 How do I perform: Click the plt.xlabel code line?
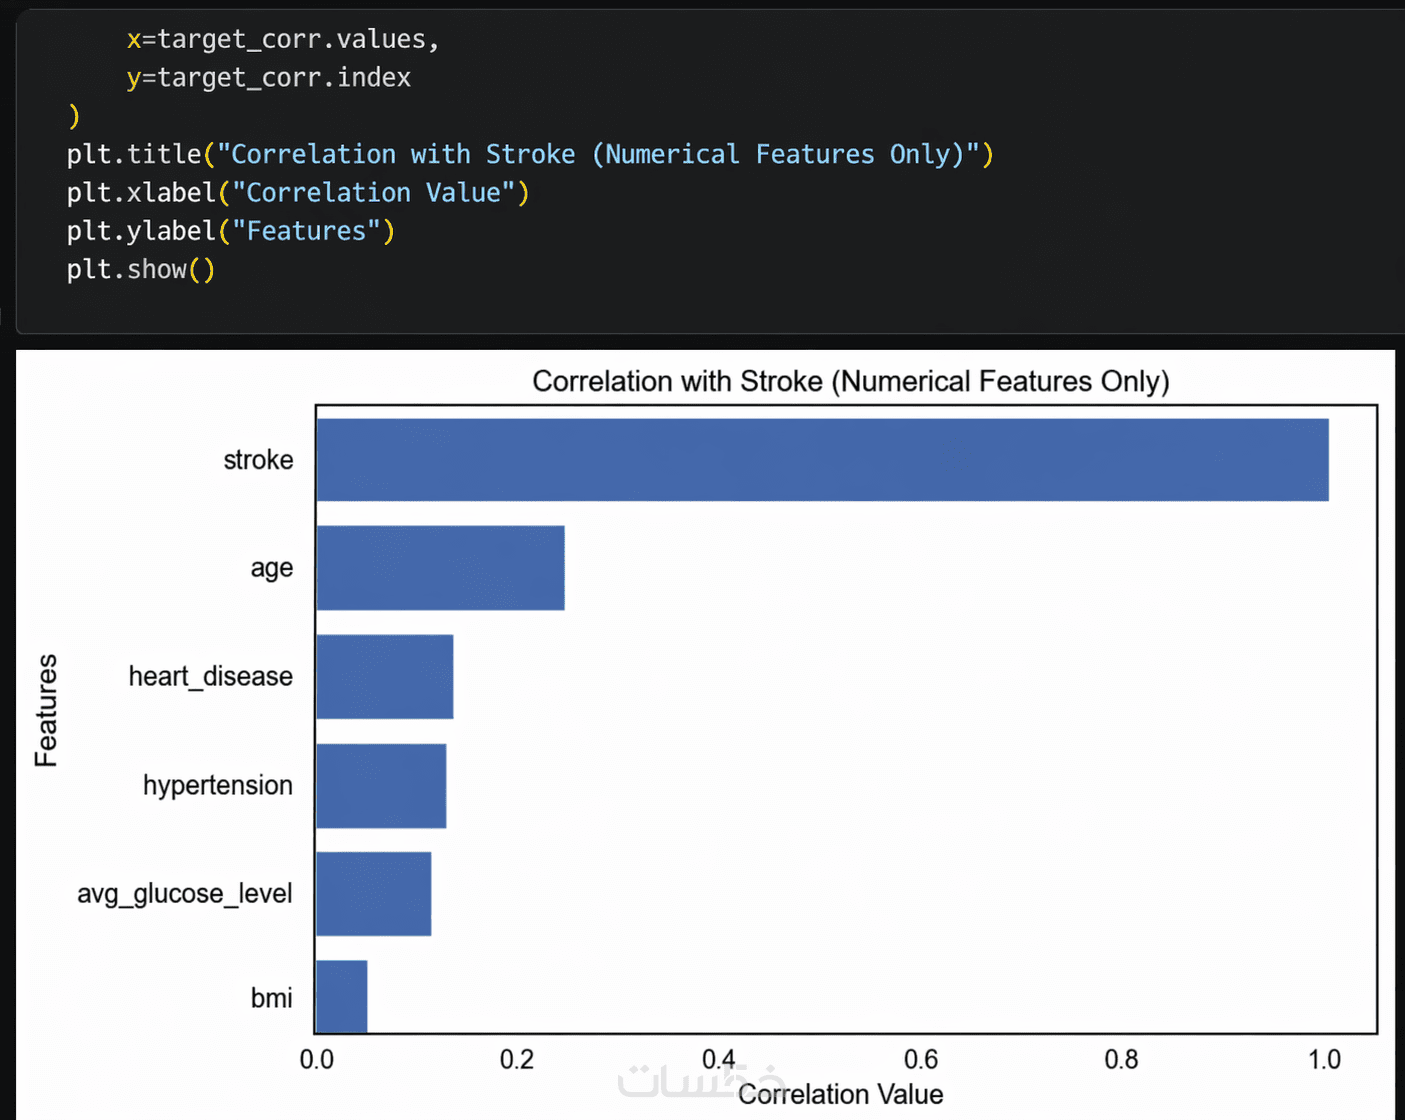point(298,192)
